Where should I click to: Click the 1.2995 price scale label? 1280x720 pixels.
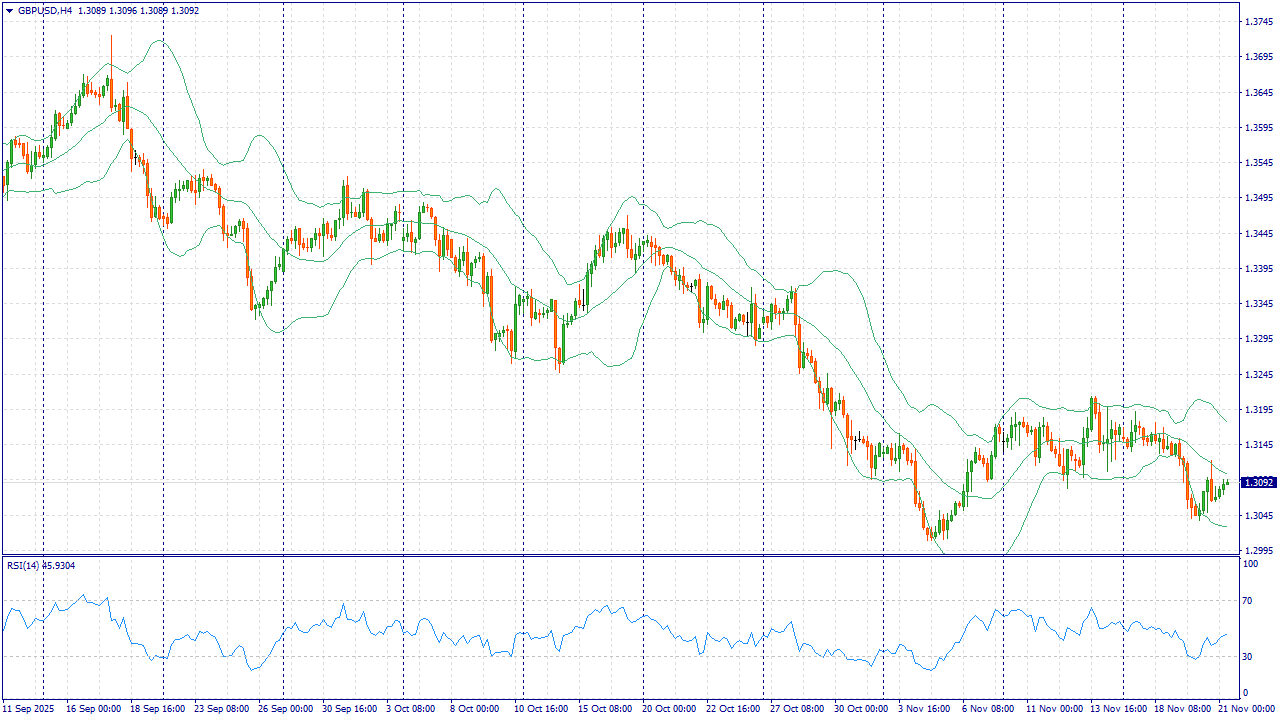(x=1257, y=551)
